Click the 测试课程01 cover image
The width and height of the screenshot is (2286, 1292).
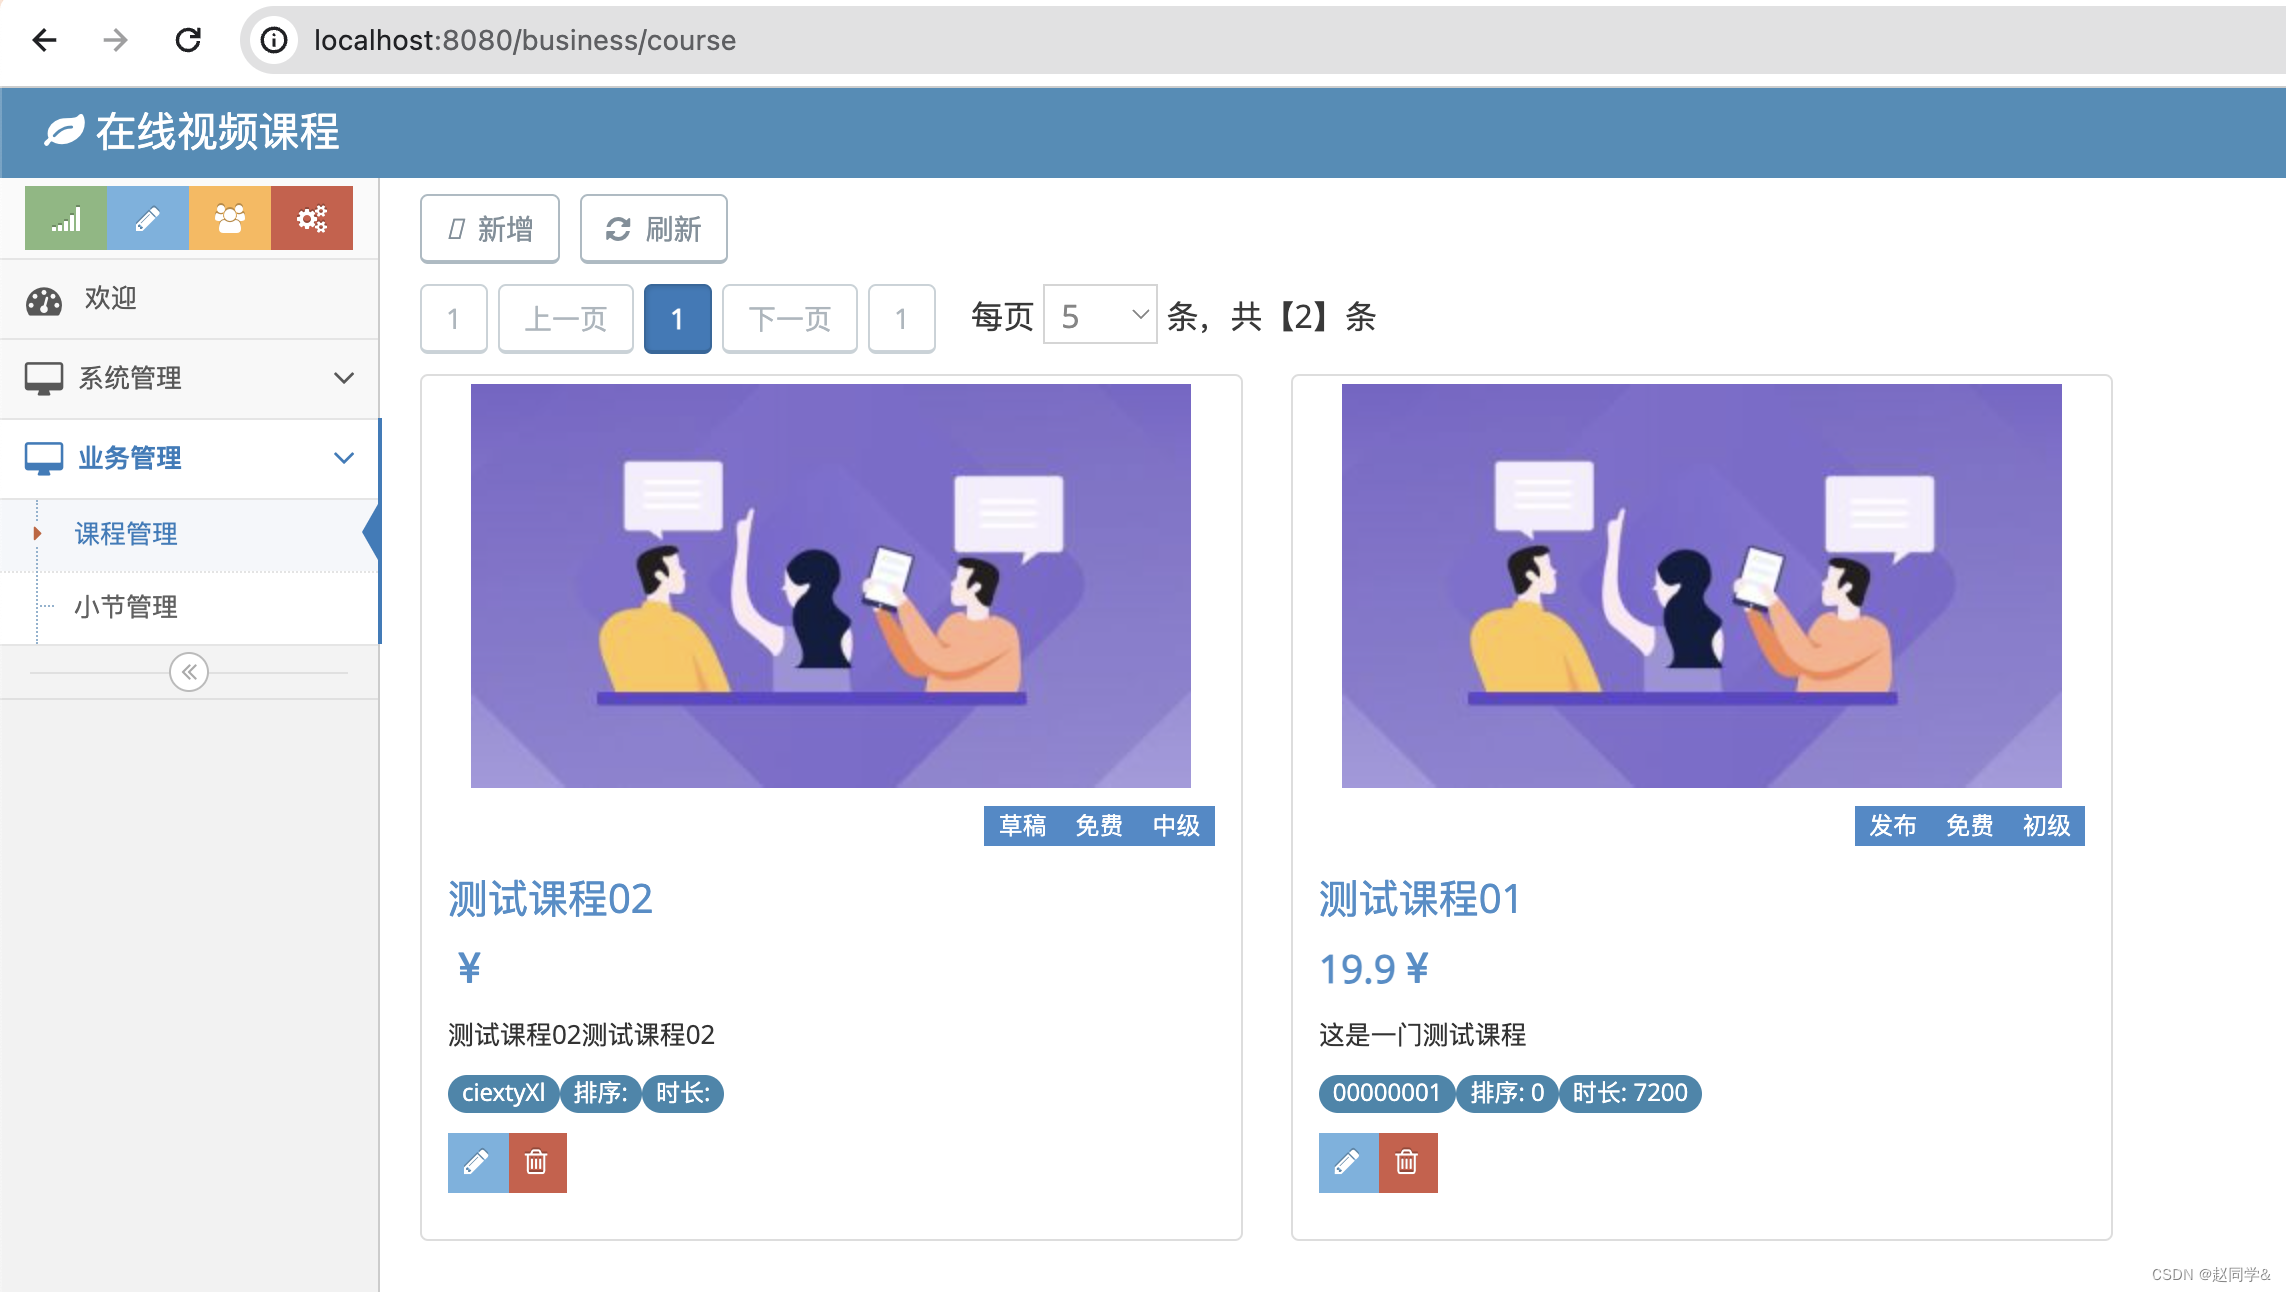pos(1701,586)
